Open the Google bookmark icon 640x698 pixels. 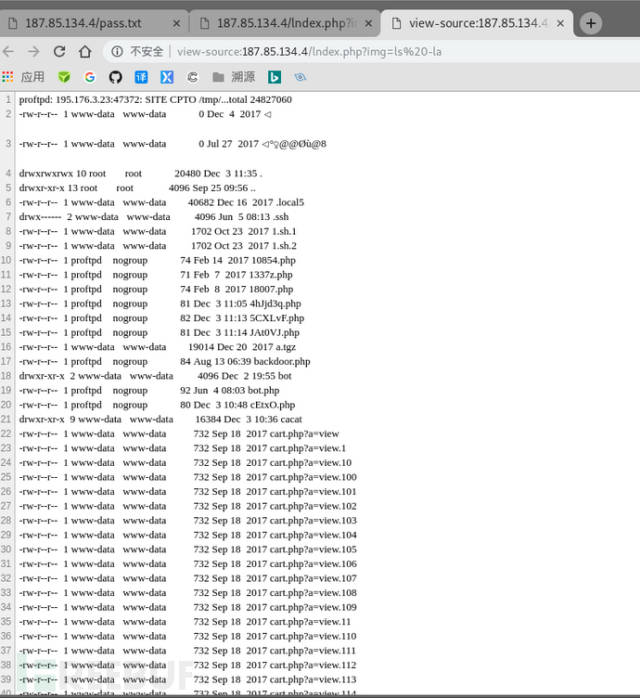pos(89,77)
